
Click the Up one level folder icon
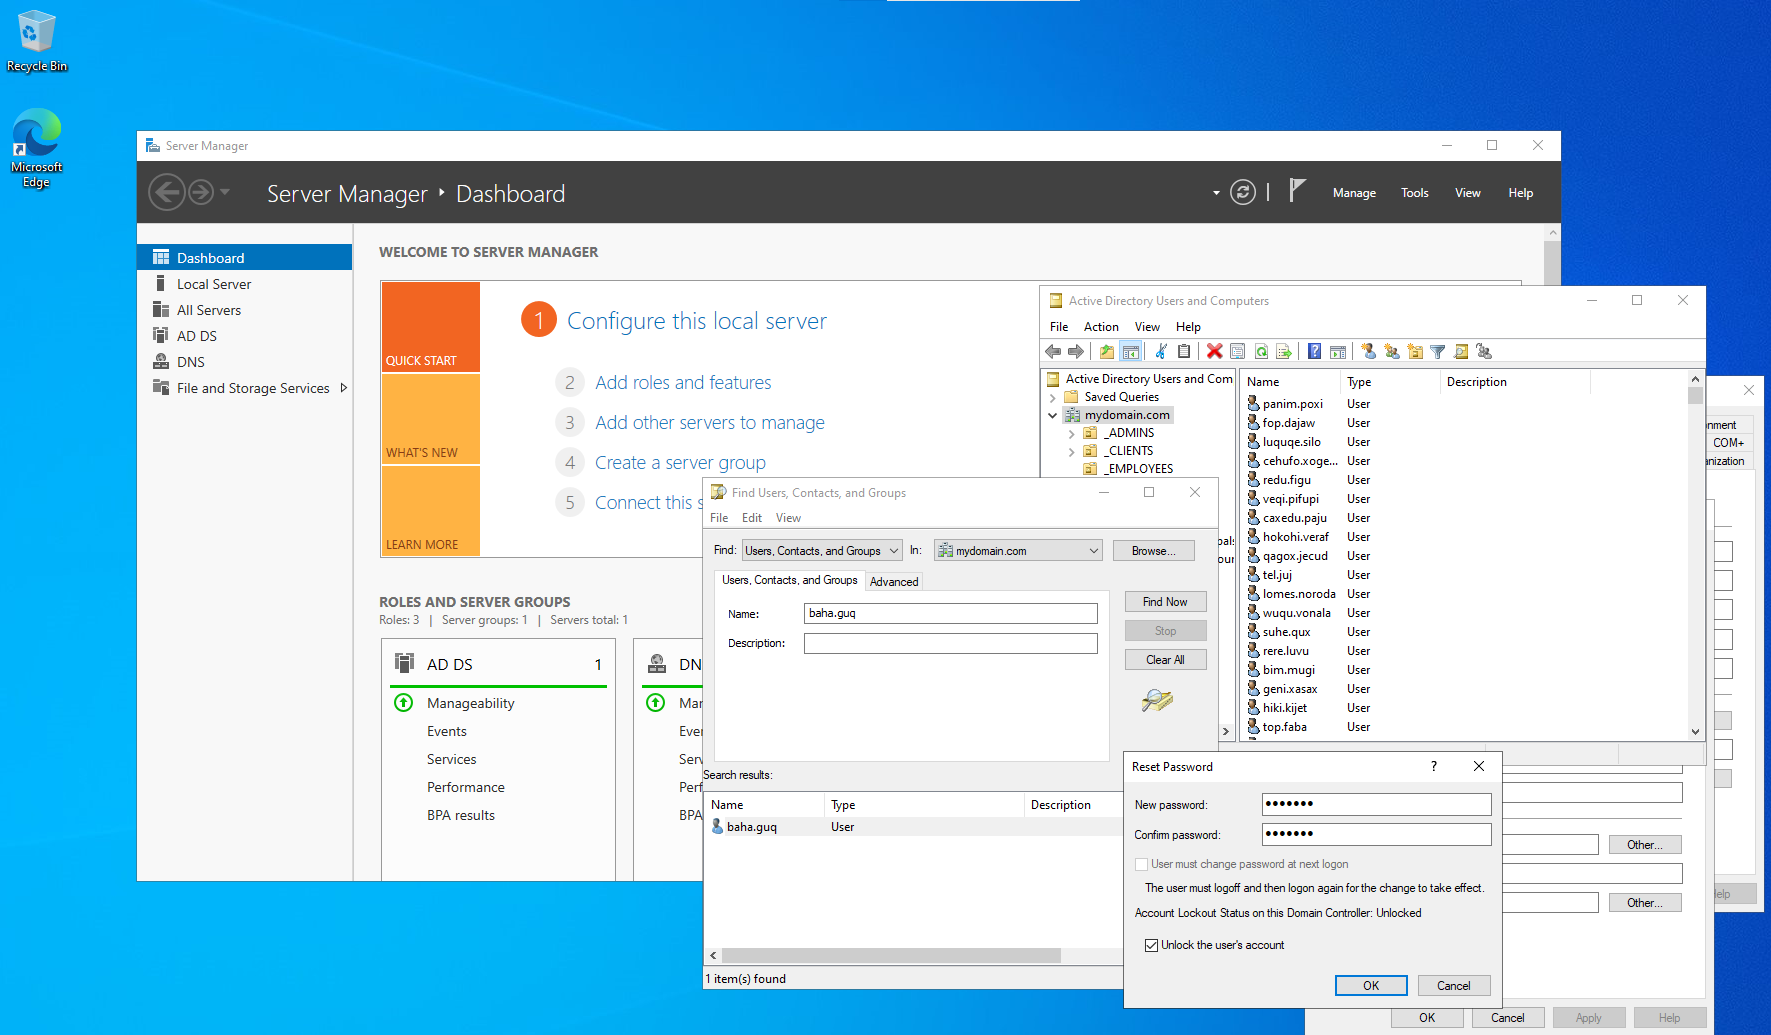1107,351
